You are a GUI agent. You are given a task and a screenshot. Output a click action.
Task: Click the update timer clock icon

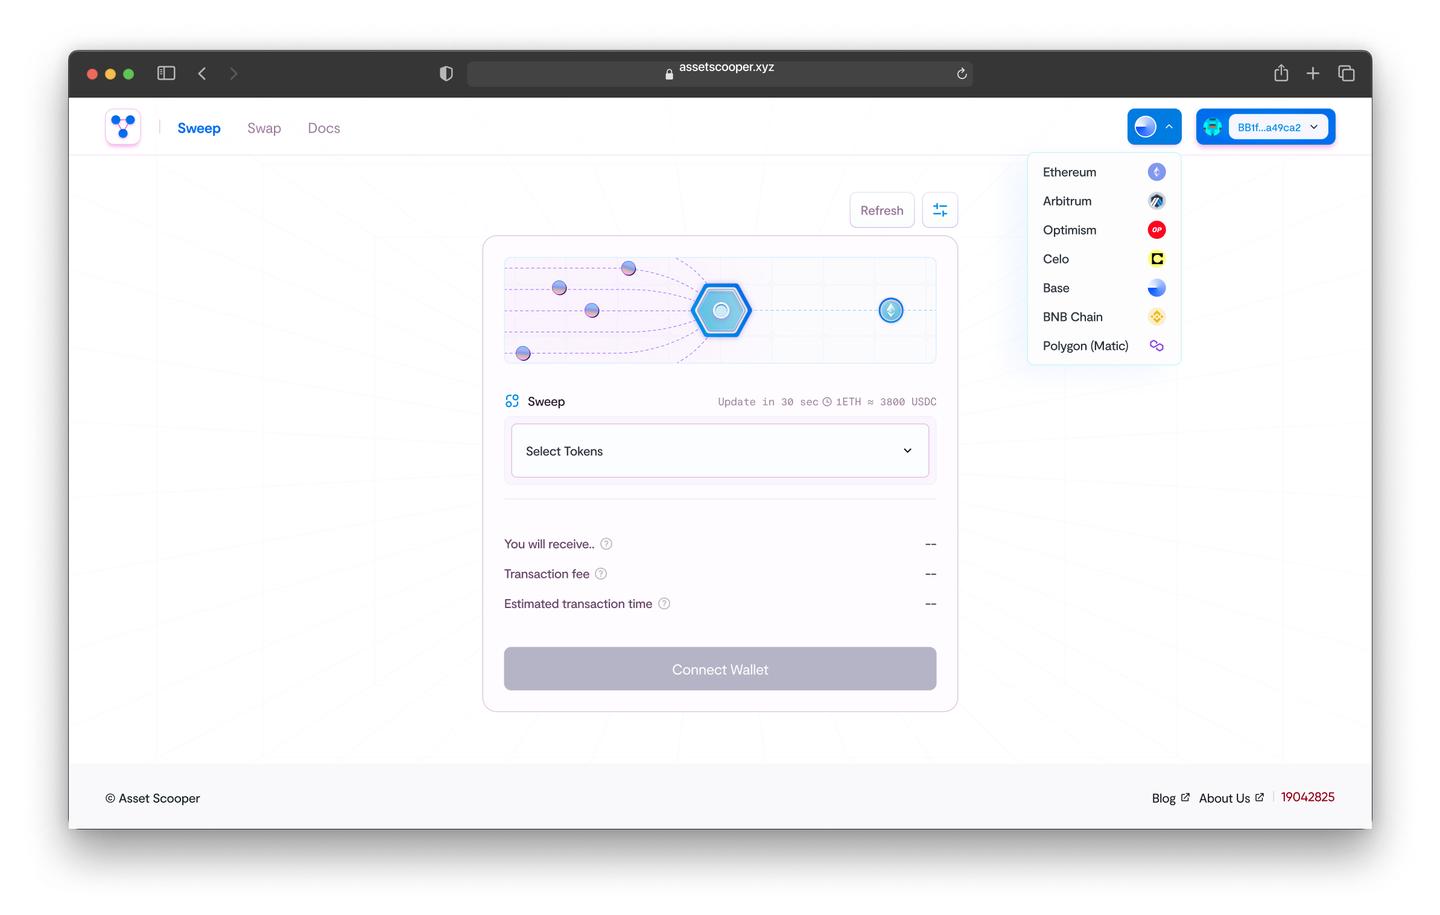(827, 402)
